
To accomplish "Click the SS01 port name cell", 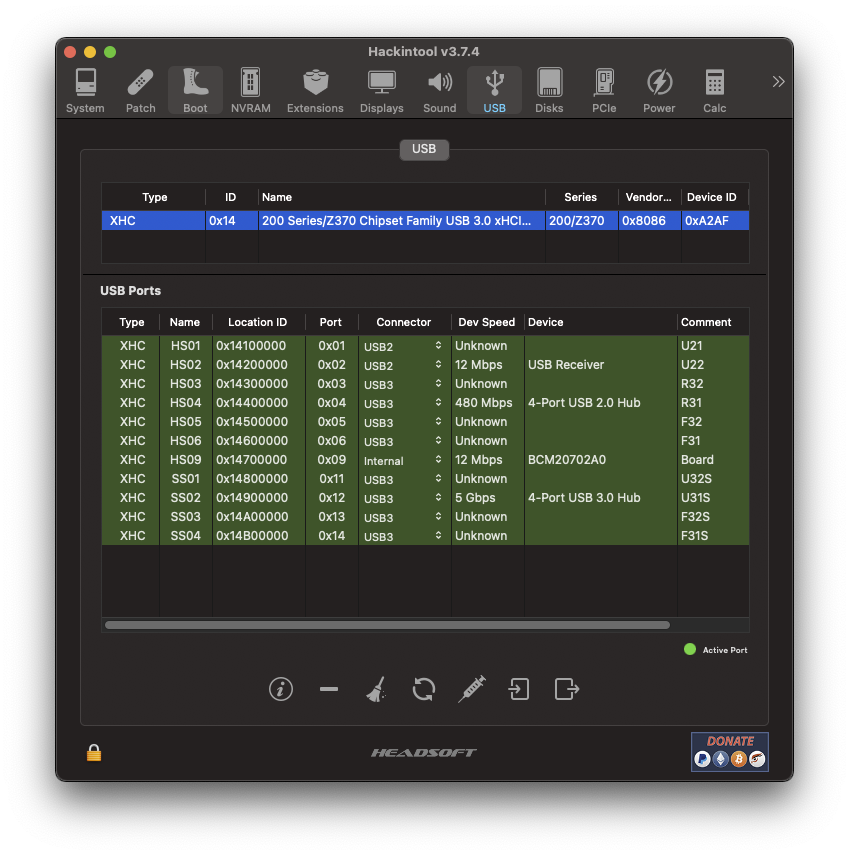I will (x=185, y=479).
